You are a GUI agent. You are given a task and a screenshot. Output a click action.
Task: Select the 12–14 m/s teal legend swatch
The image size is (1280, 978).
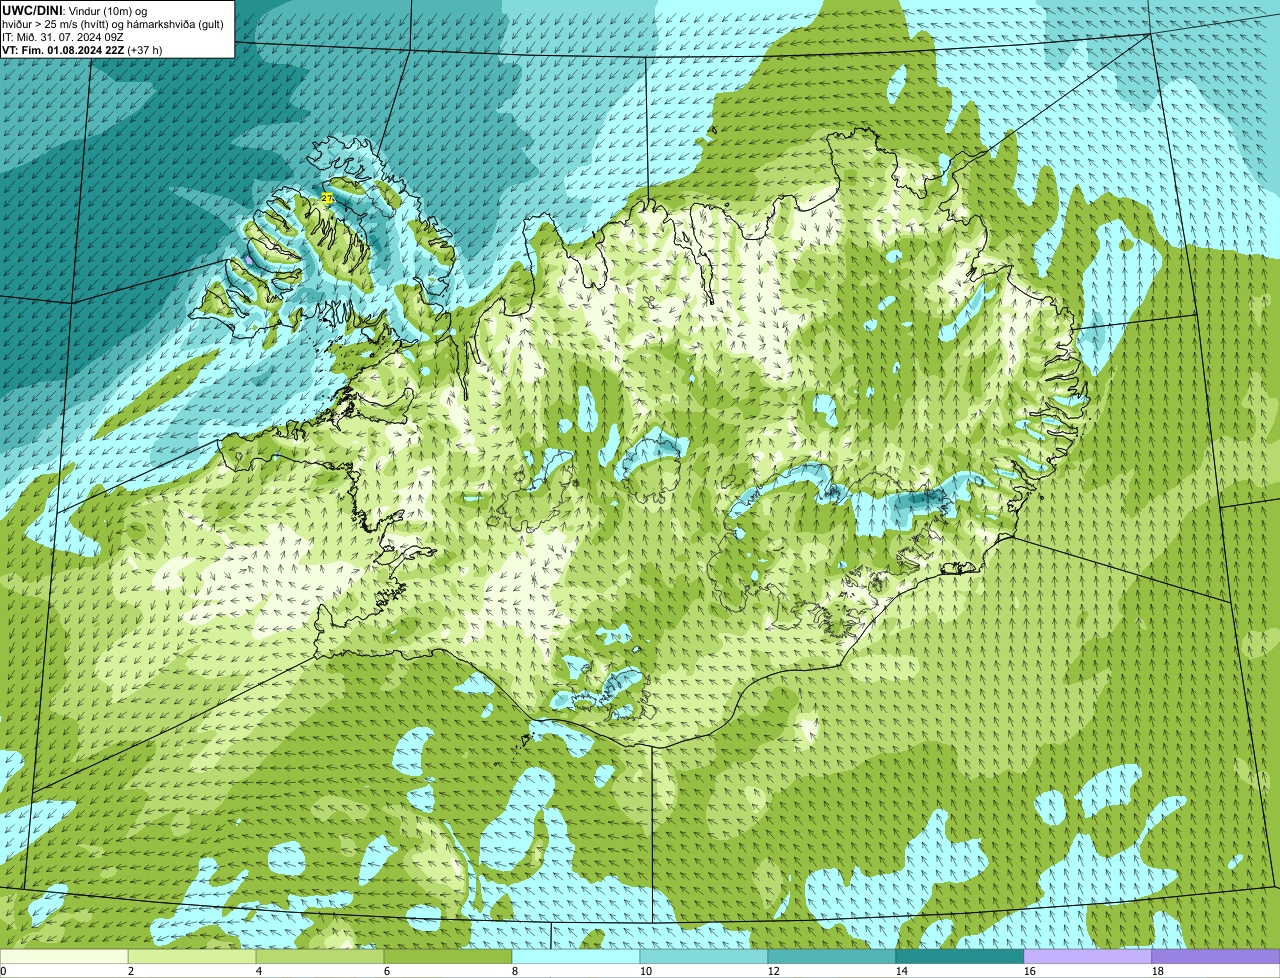pos(832,957)
